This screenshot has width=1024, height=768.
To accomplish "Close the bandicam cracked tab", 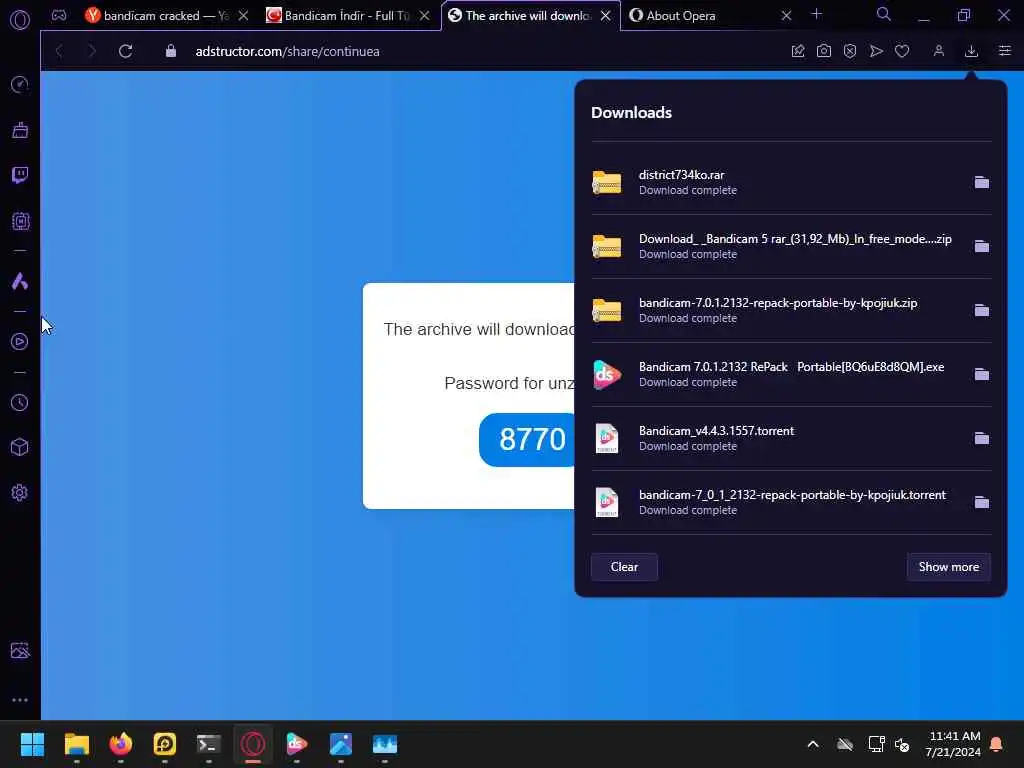I will tap(243, 16).
